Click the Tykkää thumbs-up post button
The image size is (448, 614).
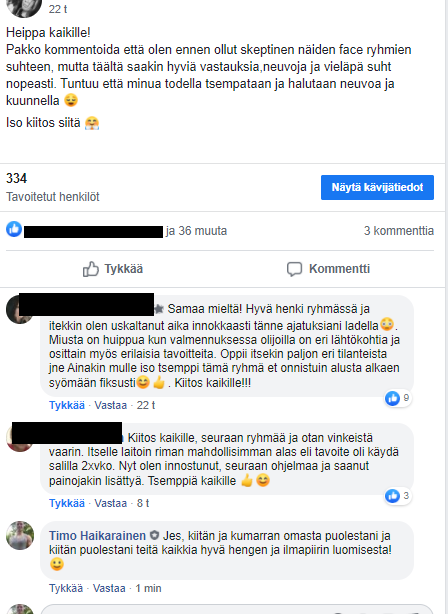click(113, 269)
